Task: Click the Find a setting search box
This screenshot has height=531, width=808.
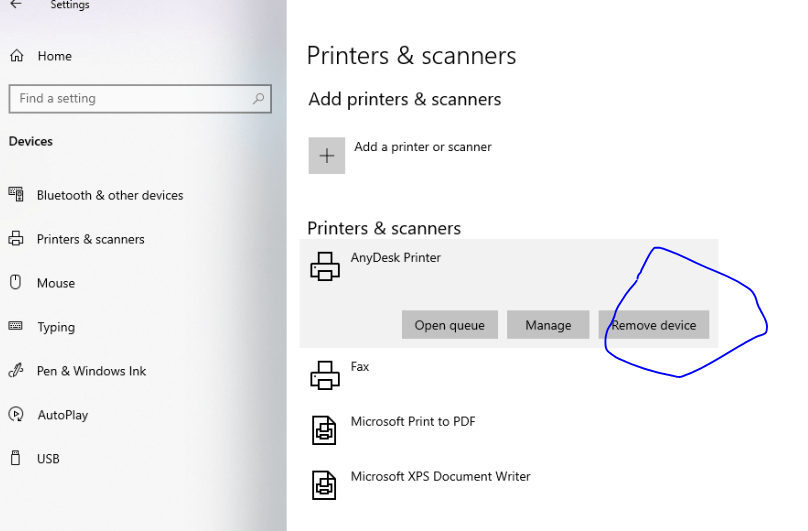Action: tap(130, 99)
